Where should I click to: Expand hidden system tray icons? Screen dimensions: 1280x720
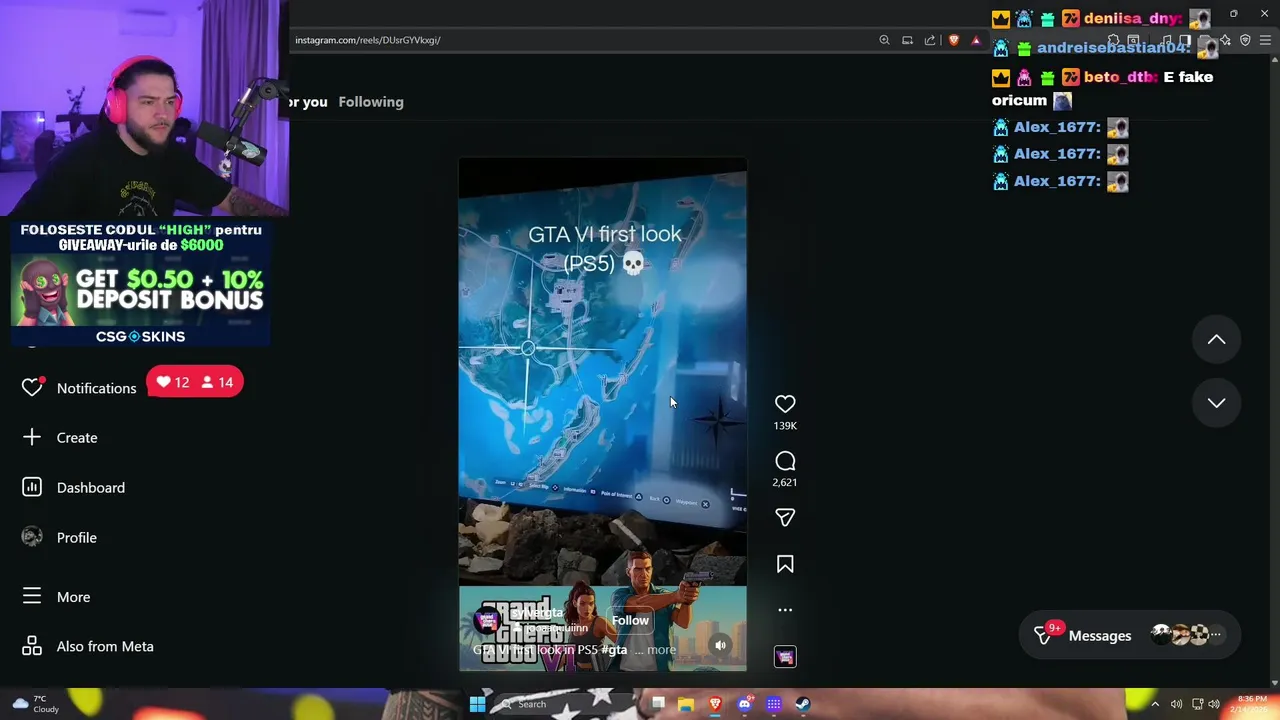1155,704
